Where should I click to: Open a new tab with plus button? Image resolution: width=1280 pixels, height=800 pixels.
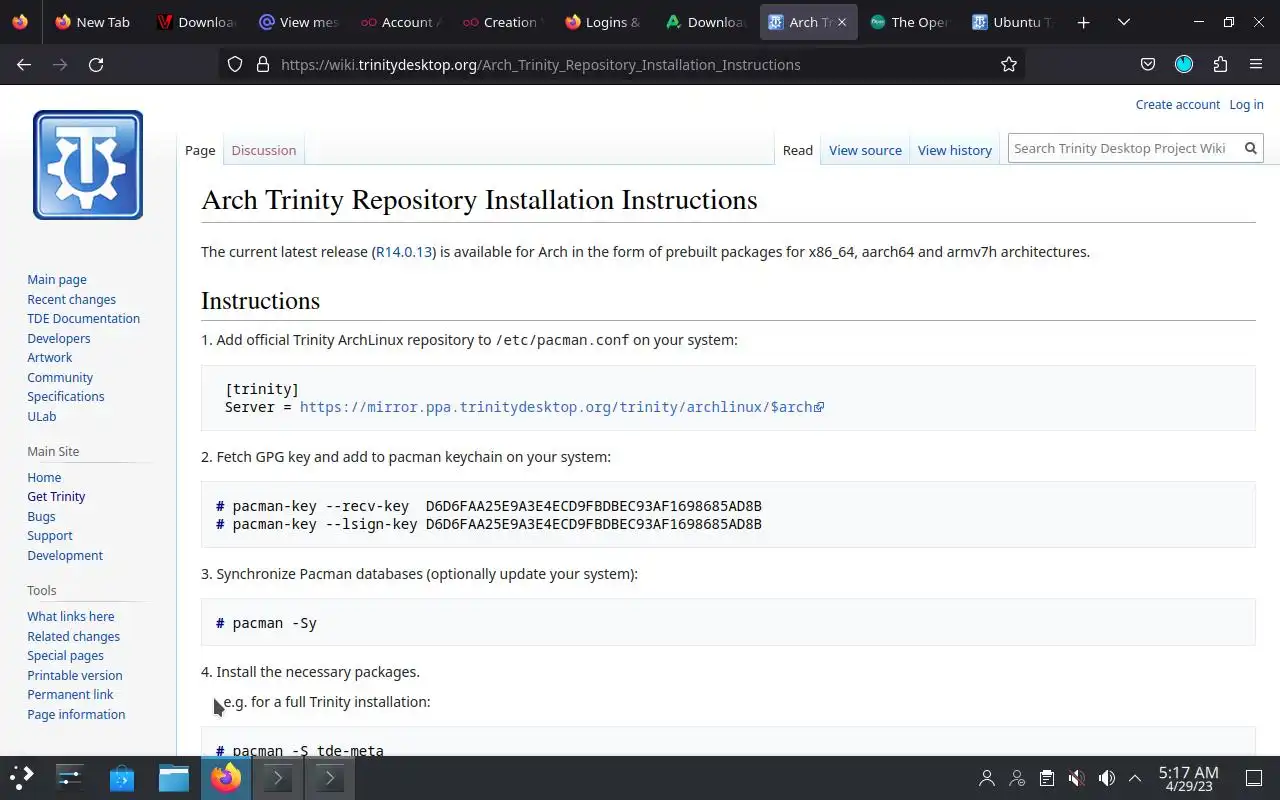[1083, 22]
